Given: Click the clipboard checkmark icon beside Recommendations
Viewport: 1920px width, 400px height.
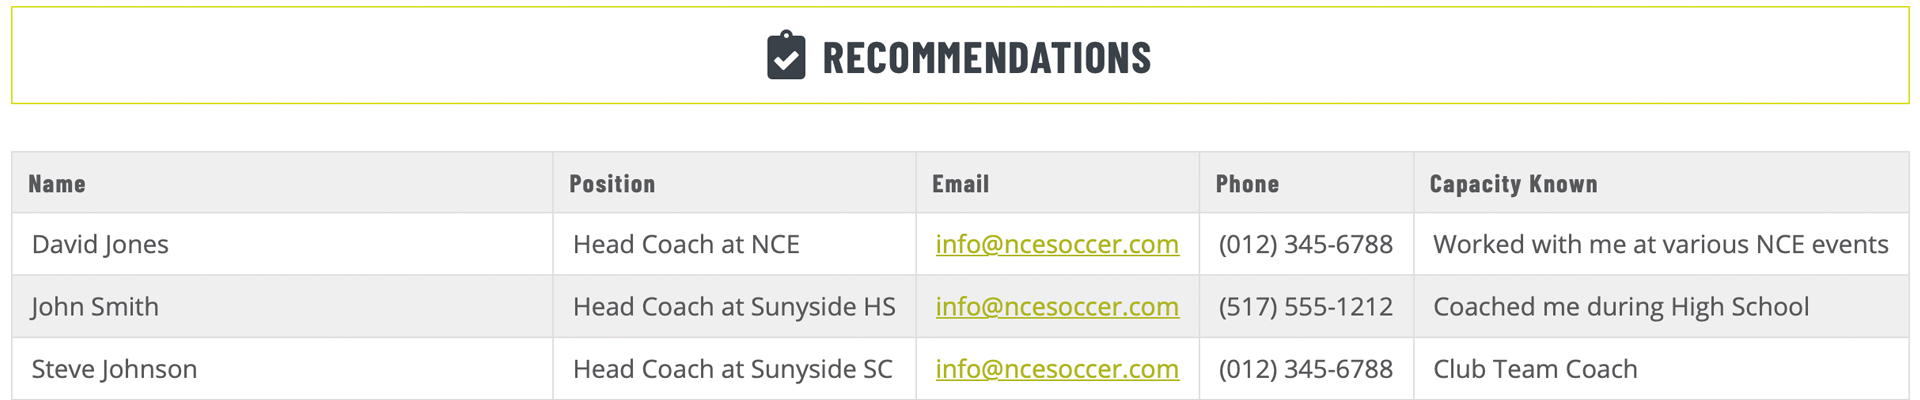Looking at the screenshot, I should tap(786, 56).
